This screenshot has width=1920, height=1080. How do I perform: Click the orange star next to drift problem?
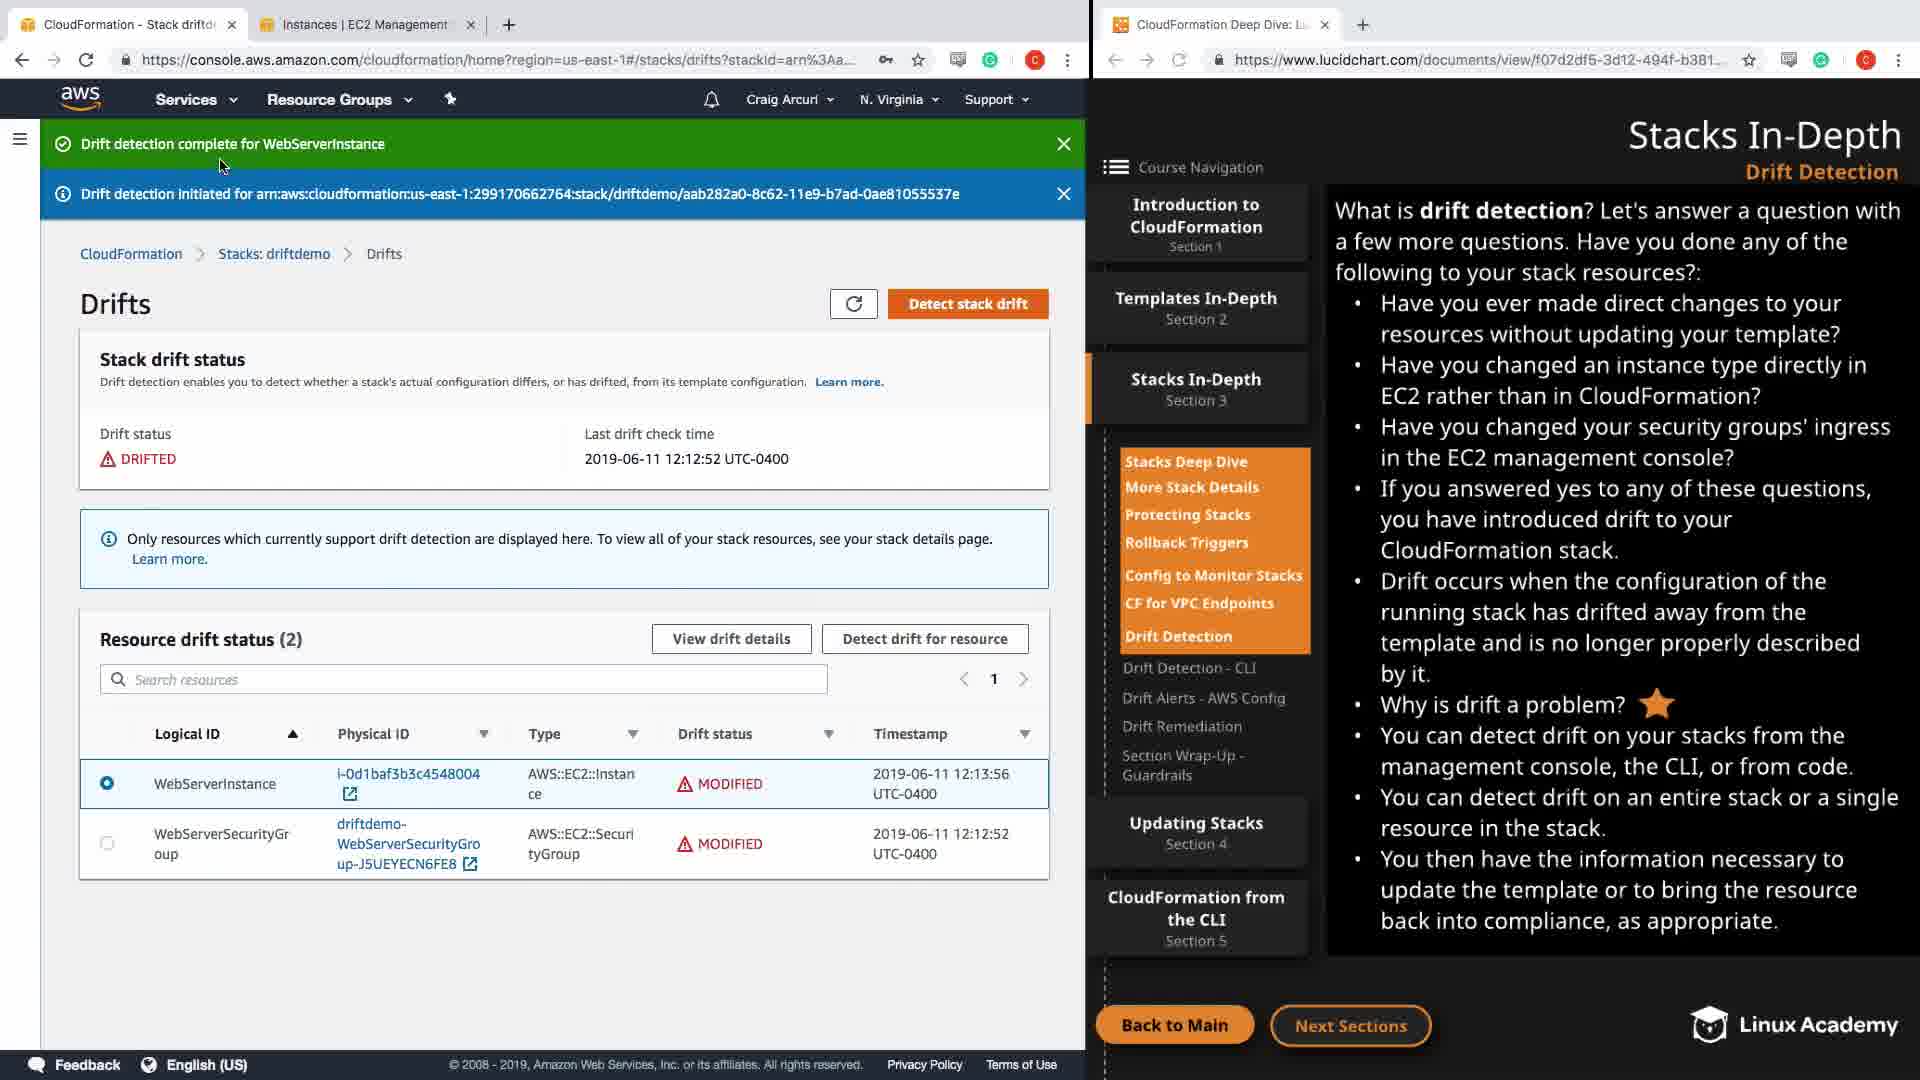(x=1656, y=704)
